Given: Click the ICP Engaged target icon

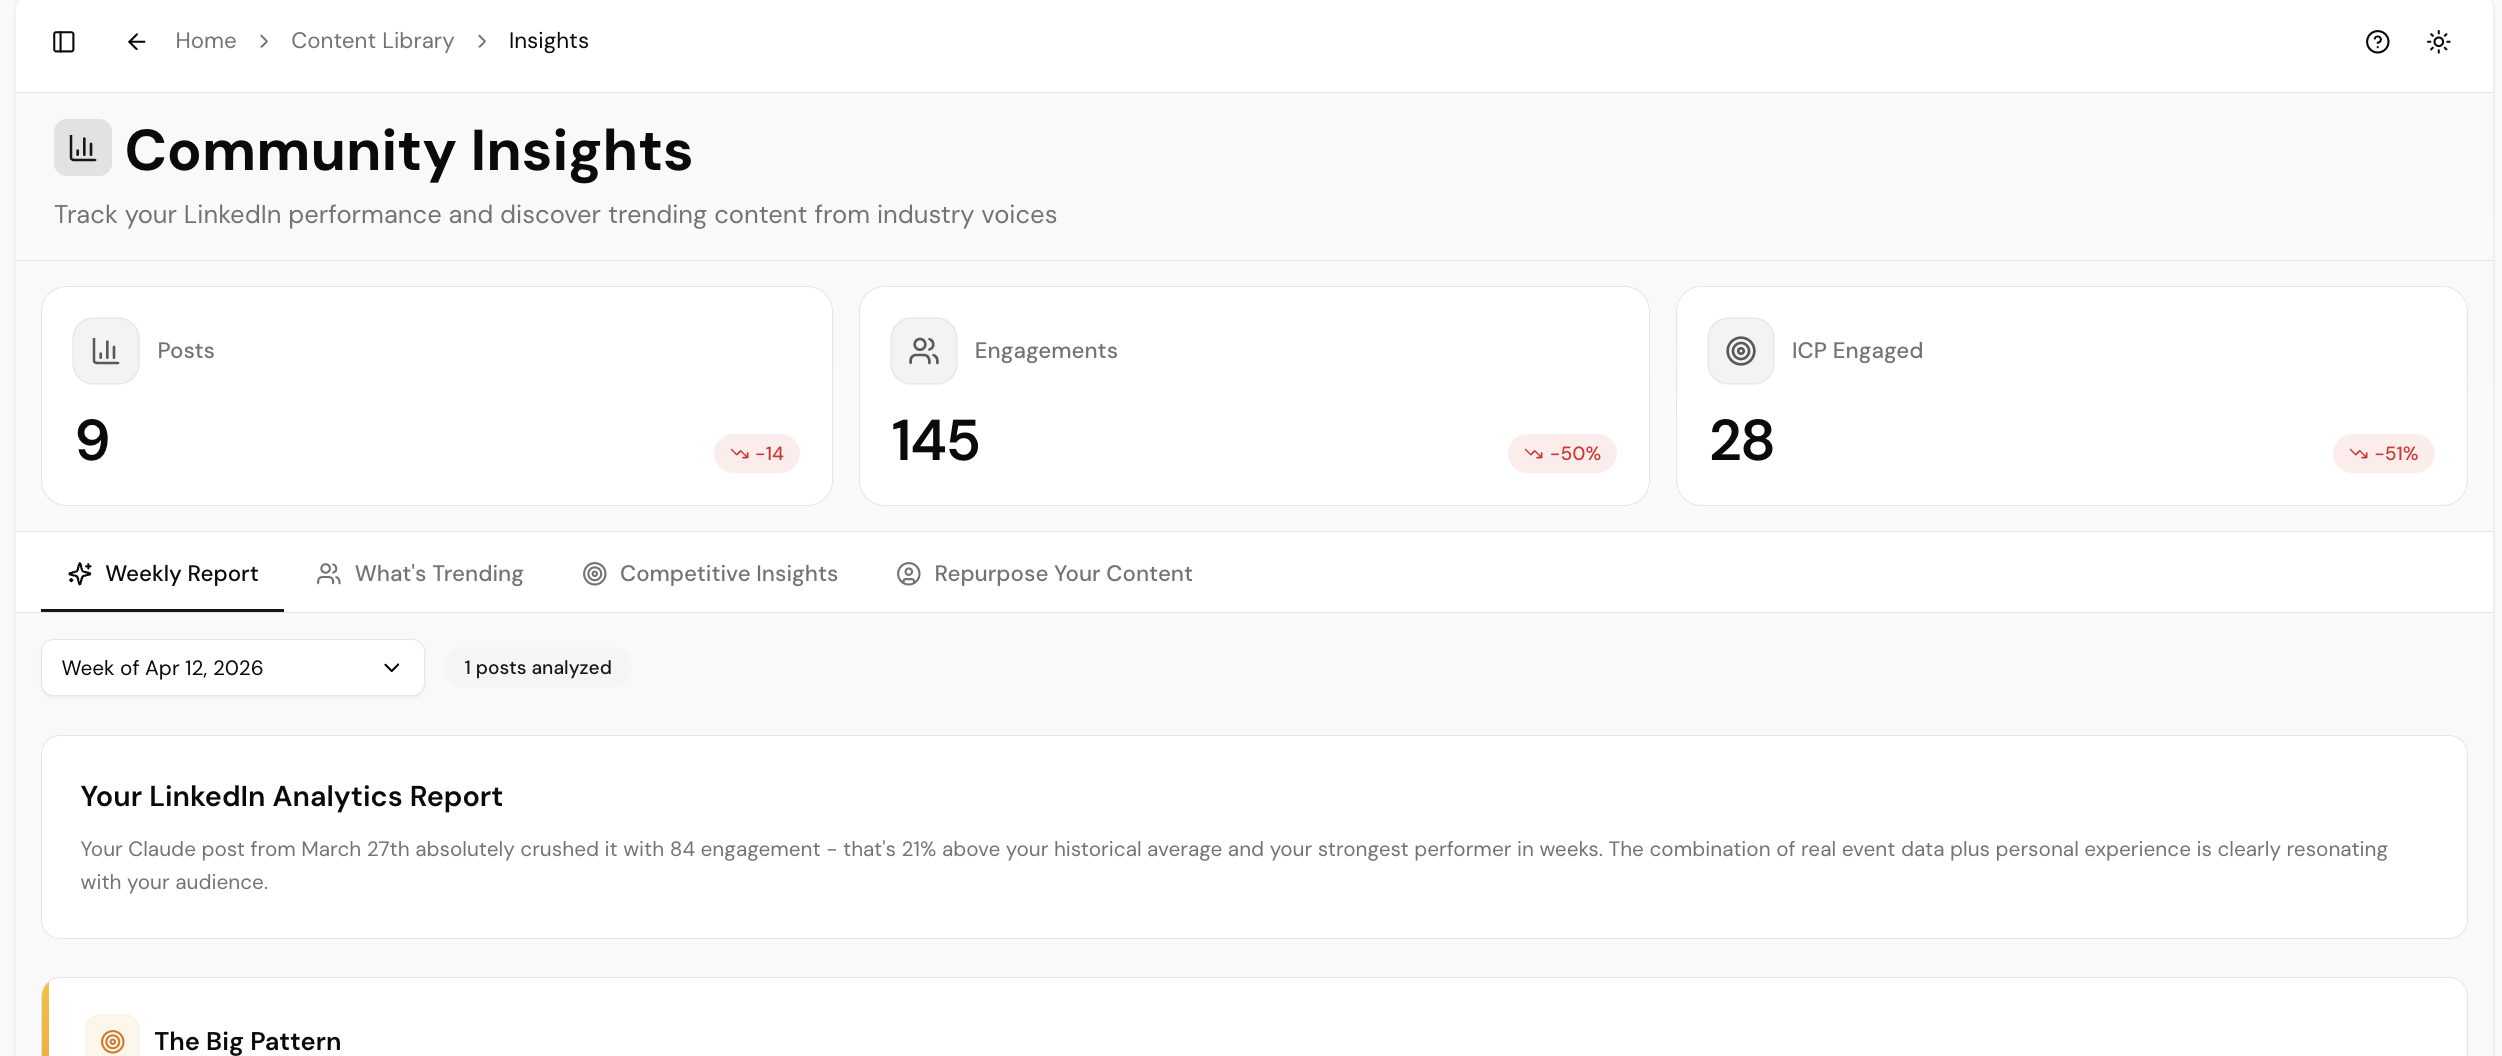Looking at the screenshot, I should point(1740,350).
